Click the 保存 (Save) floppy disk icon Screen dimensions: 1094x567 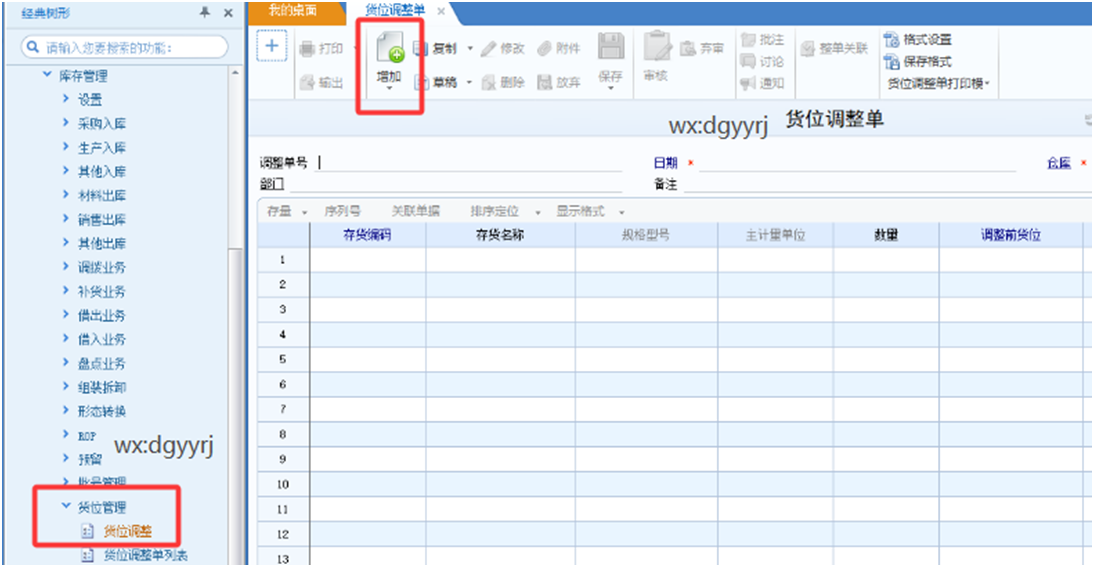(610, 49)
